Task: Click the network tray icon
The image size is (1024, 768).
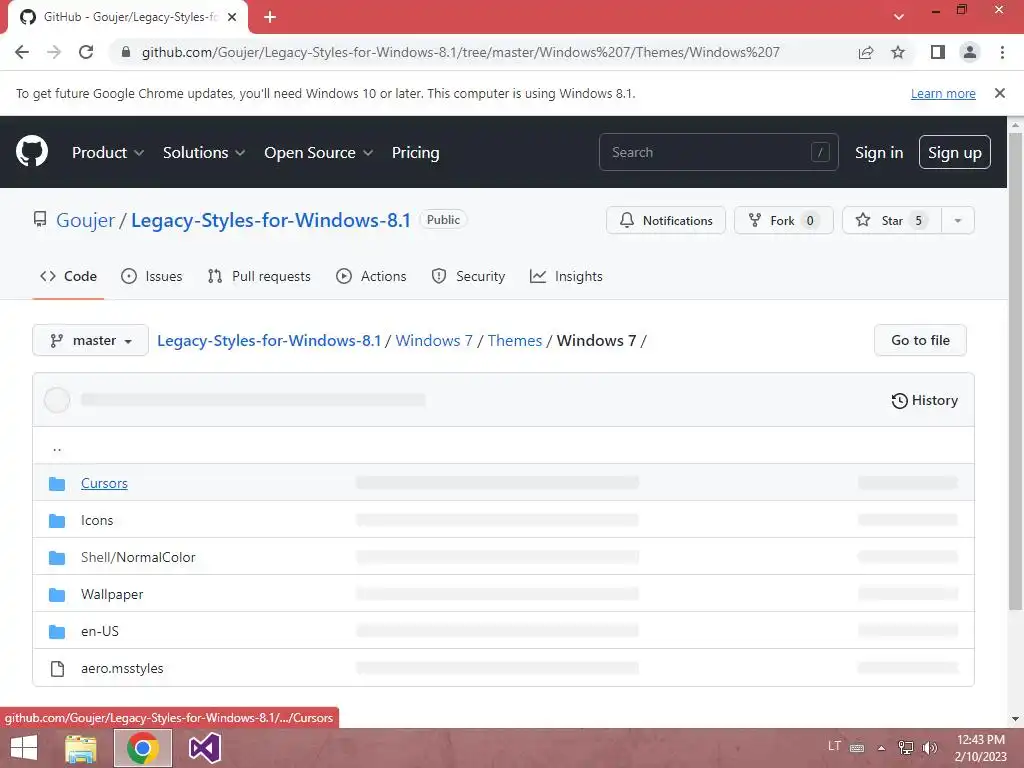Action: 906,748
